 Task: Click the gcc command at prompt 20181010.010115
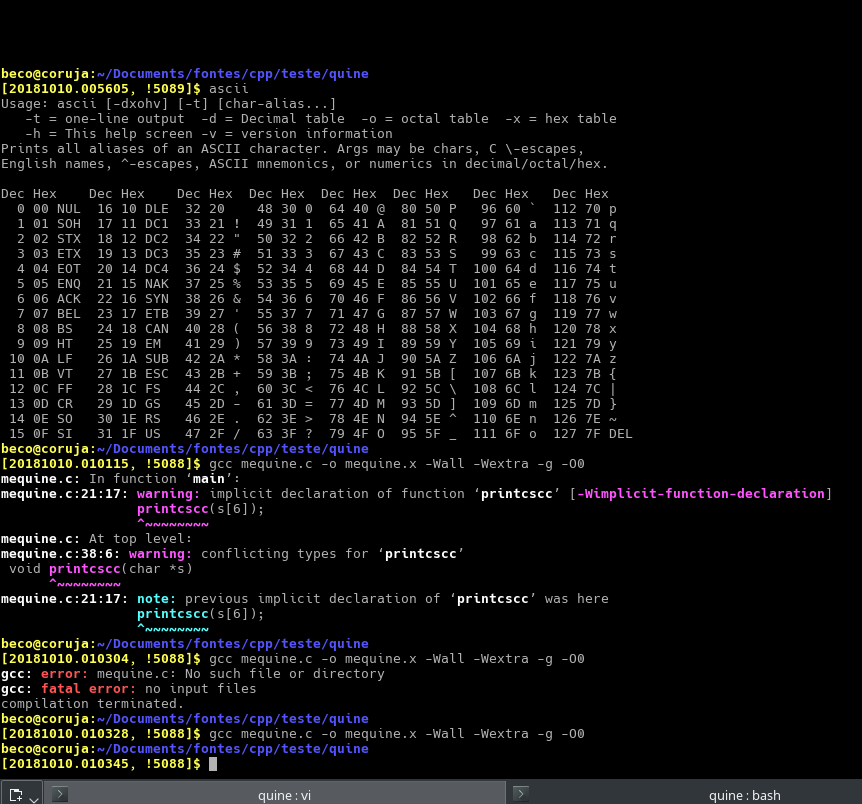[396, 464]
